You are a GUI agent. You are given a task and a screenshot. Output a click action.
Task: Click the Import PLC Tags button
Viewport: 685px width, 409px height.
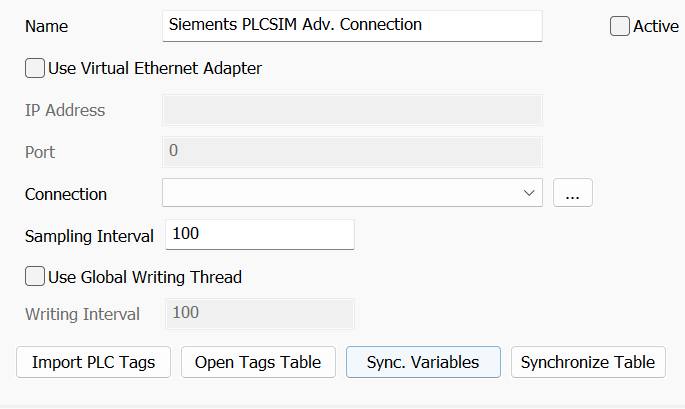pos(93,362)
